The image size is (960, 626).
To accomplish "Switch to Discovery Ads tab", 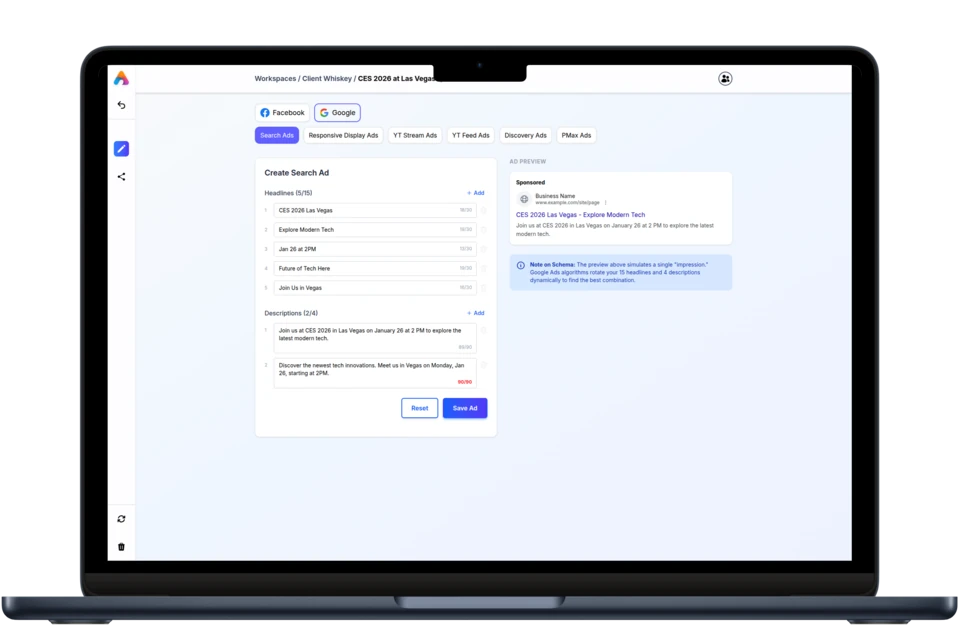I will pos(525,135).
